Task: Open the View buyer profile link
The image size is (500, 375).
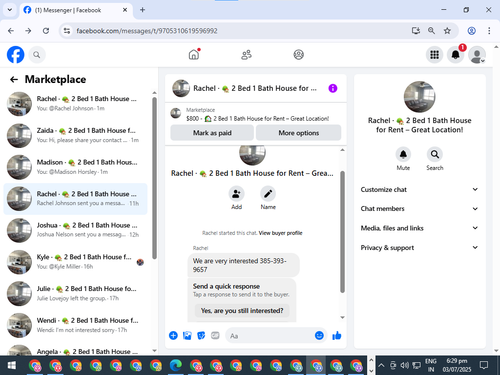Action: [280, 233]
